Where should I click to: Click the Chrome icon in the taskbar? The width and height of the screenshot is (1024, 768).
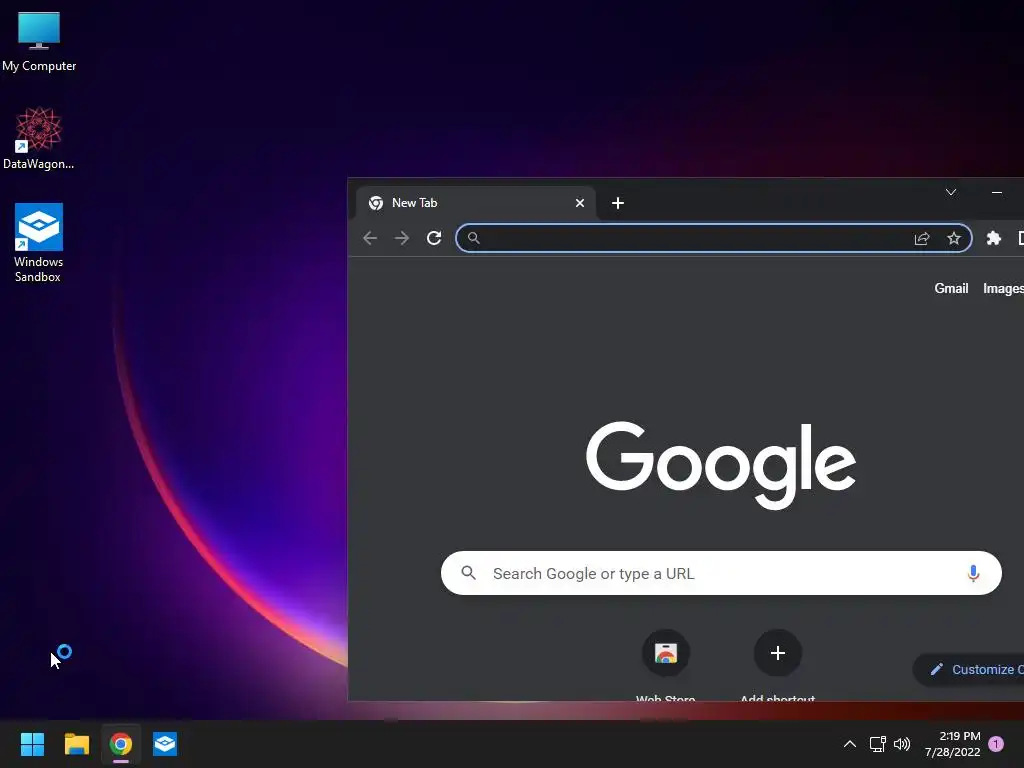[121, 744]
